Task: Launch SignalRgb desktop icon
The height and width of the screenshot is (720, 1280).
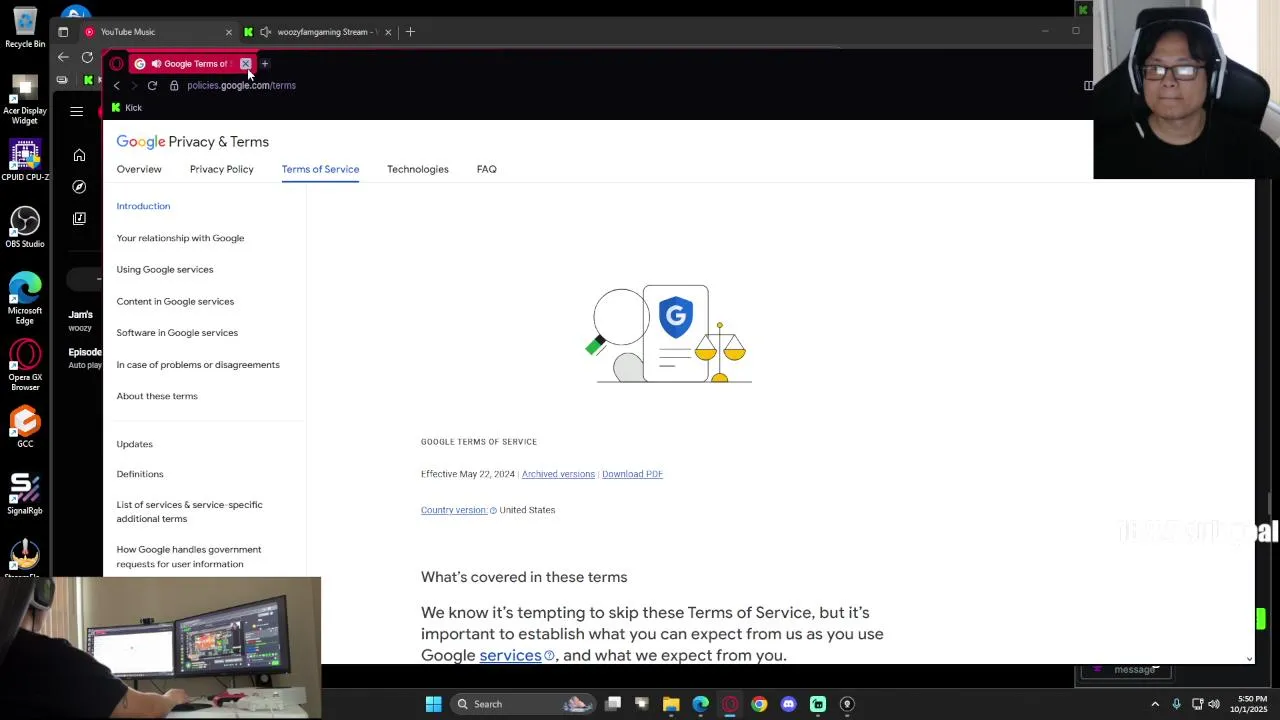Action: [x=25, y=494]
